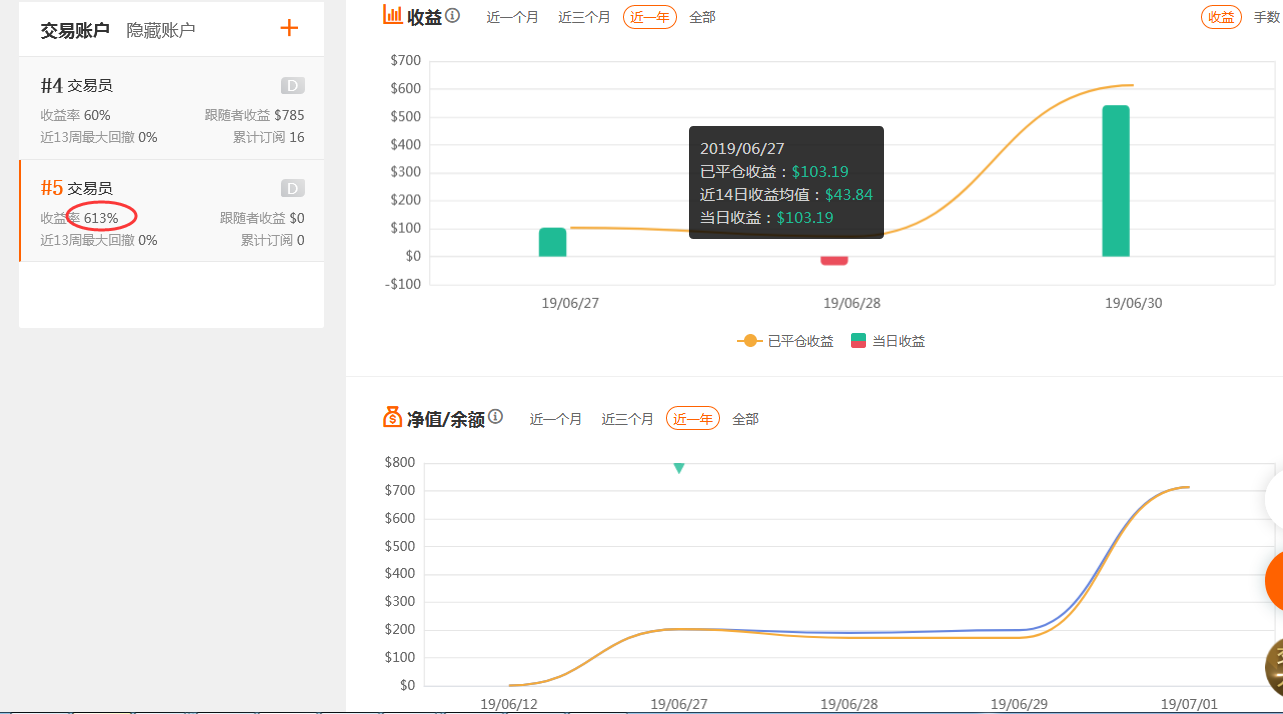Image resolution: width=1283 pixels, height=714 pixels.
Task: Toggle the 当日收益 legend series
Action: (888, 341)
